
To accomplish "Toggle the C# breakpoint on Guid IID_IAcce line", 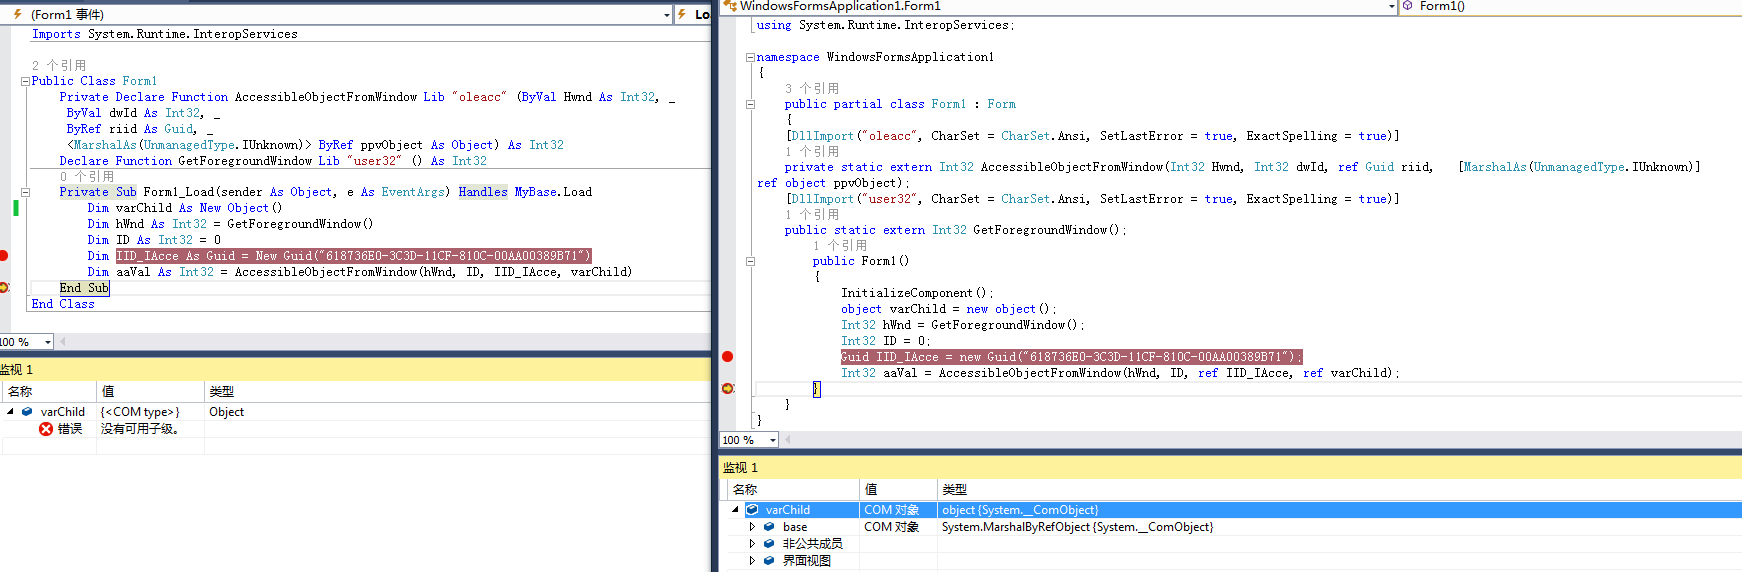I will (727, 357).
